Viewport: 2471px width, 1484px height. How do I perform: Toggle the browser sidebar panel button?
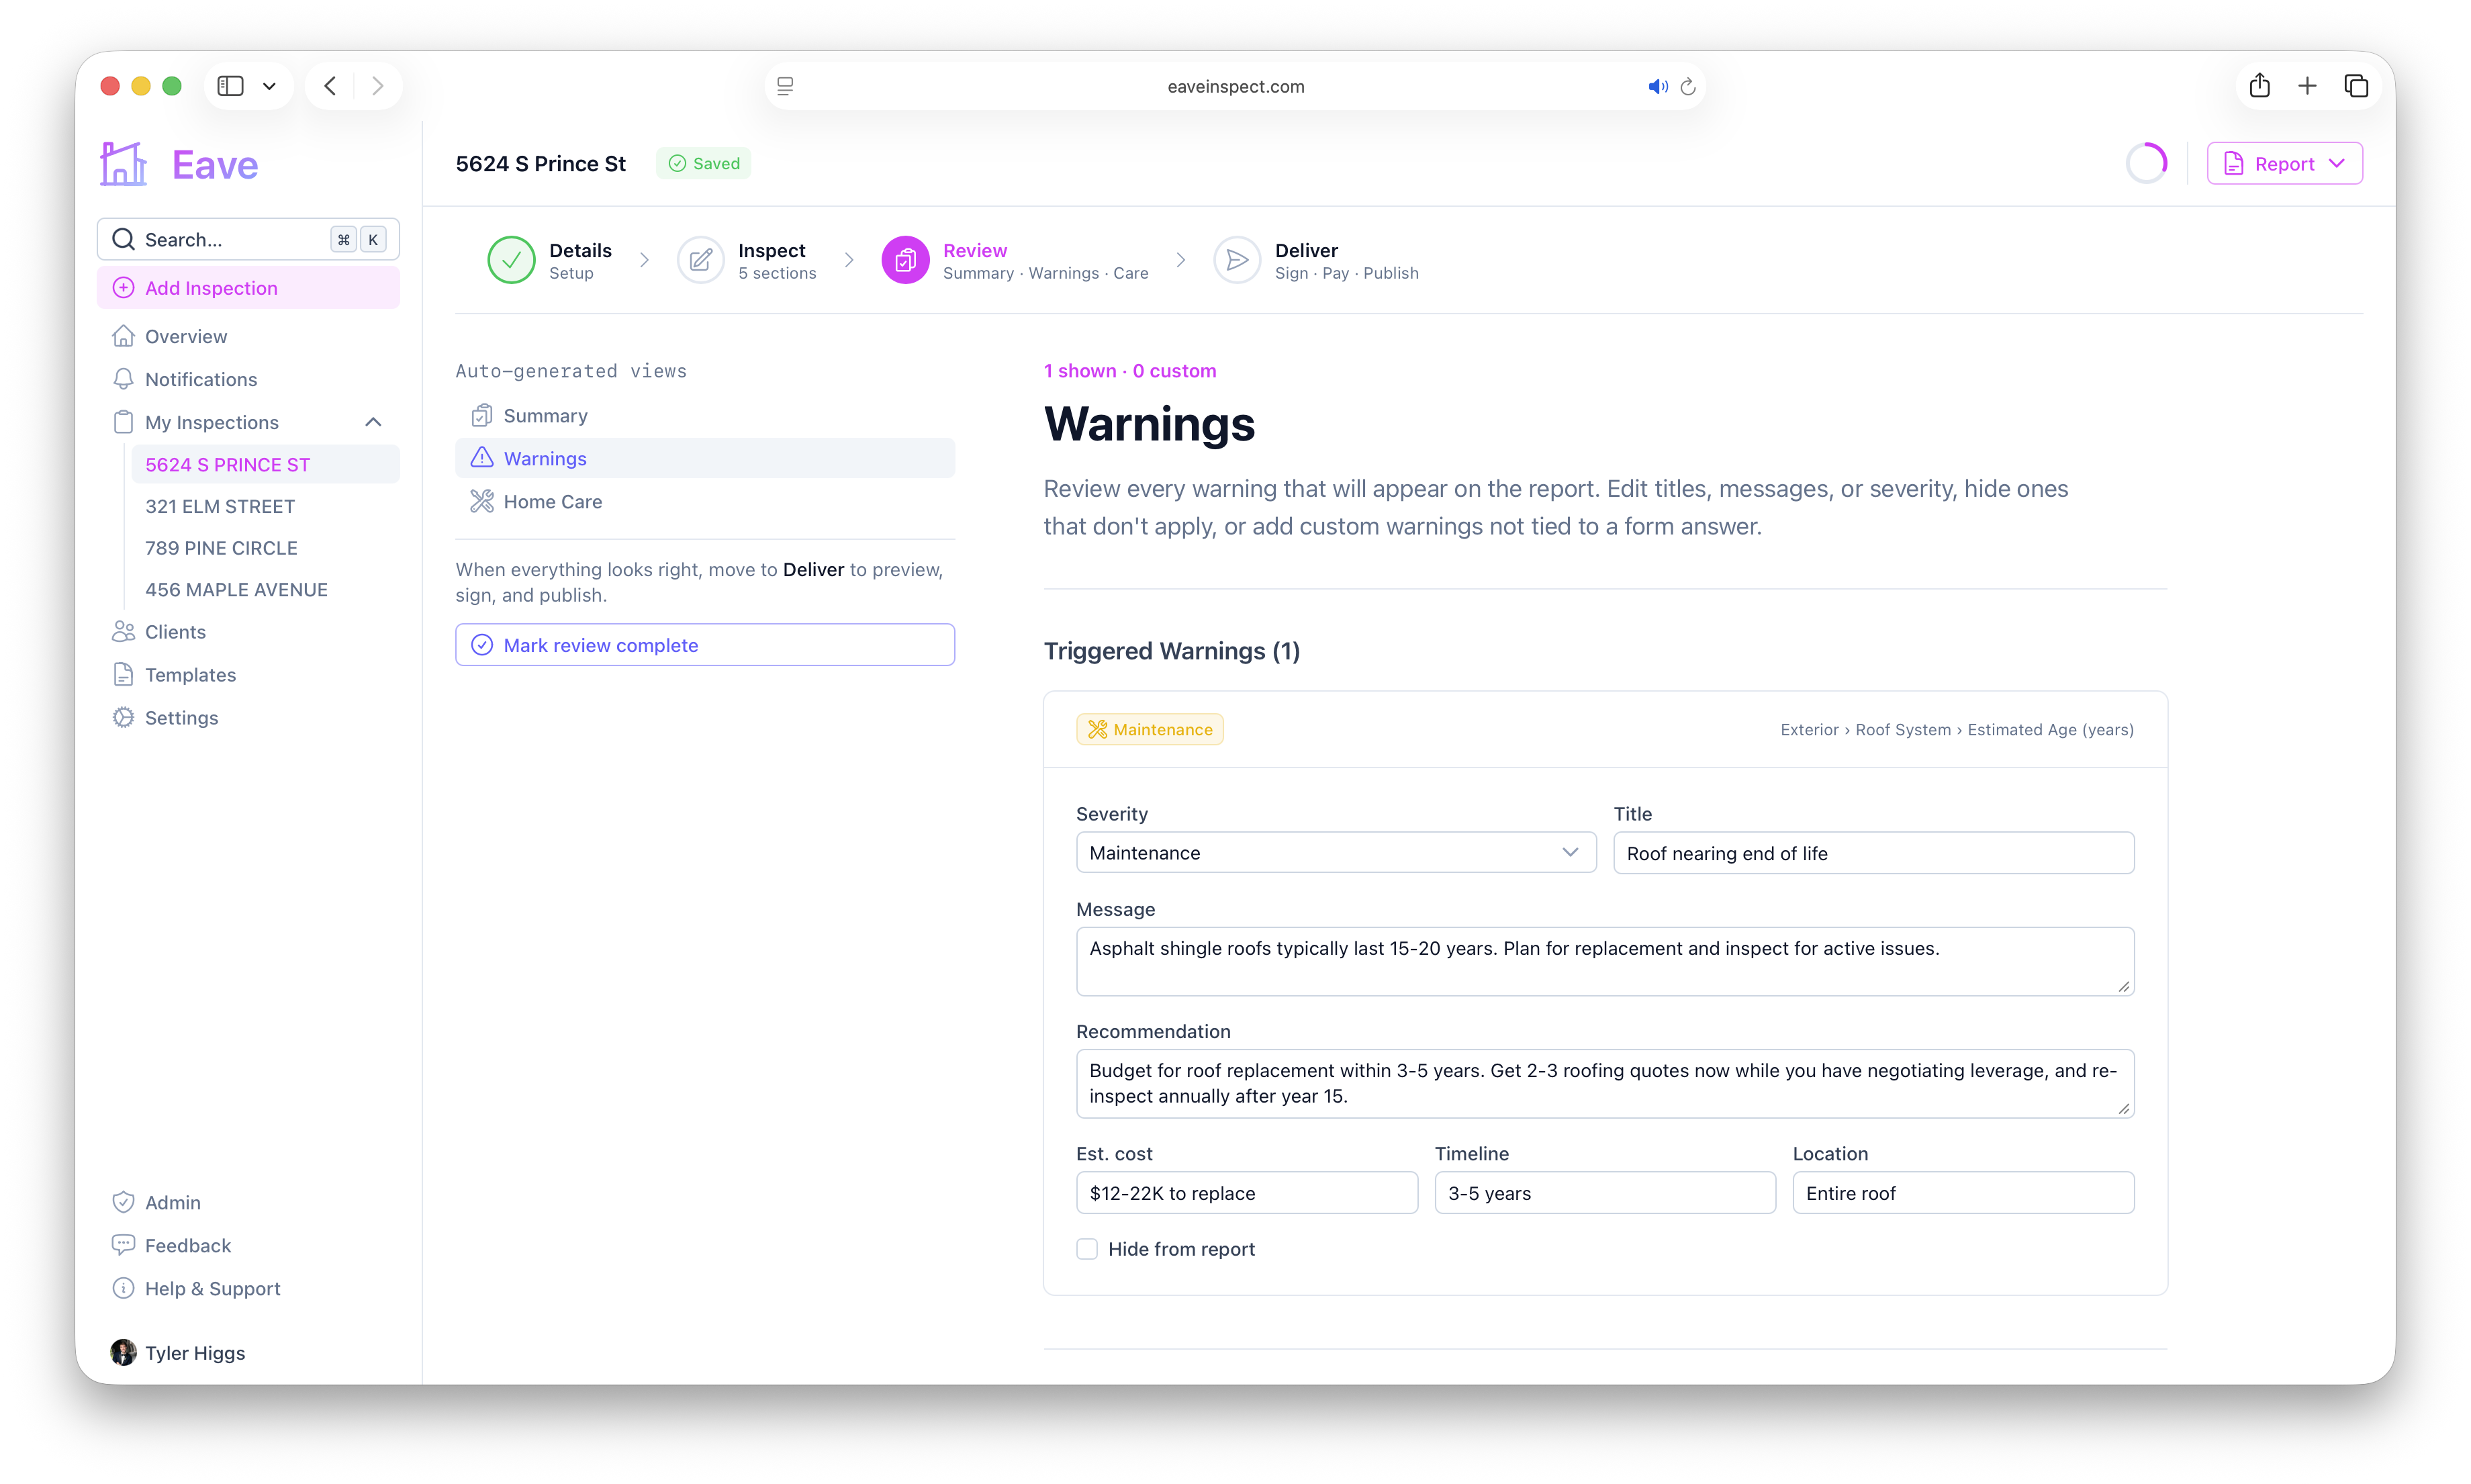231,86
